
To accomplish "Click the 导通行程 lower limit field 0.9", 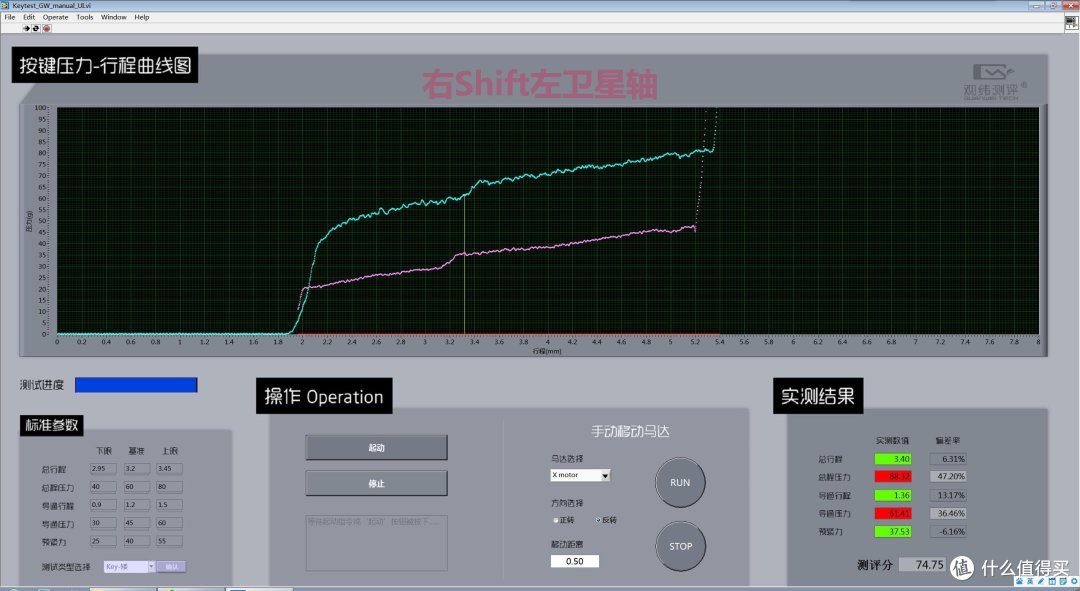I will 103,505.
